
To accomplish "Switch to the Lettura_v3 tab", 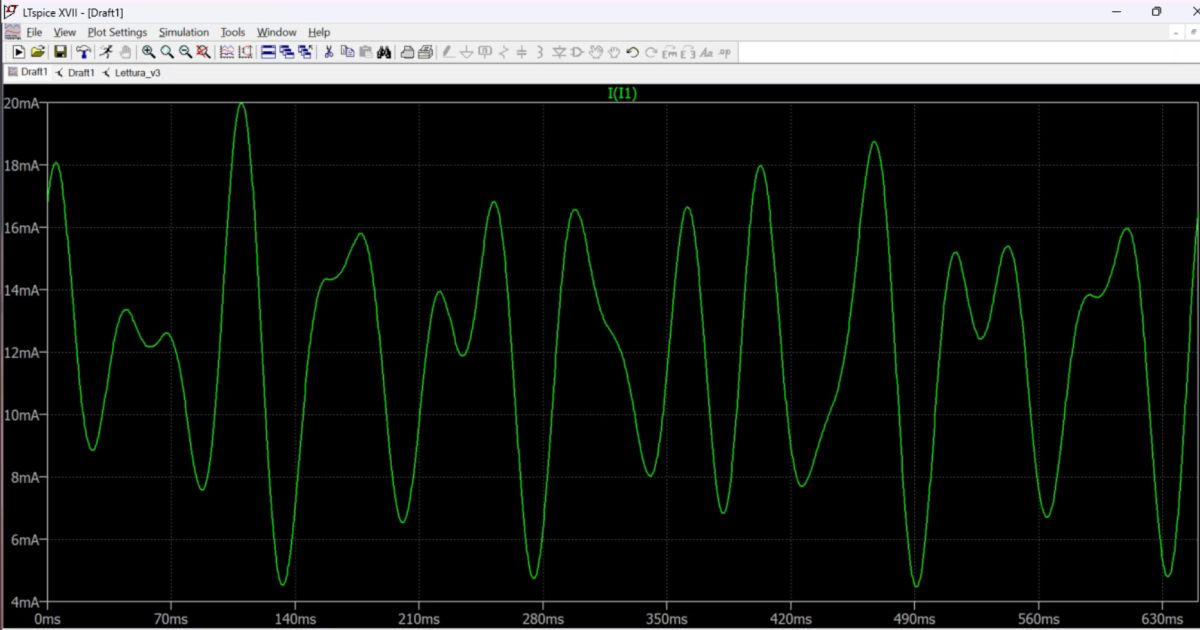I will point(133,72).
